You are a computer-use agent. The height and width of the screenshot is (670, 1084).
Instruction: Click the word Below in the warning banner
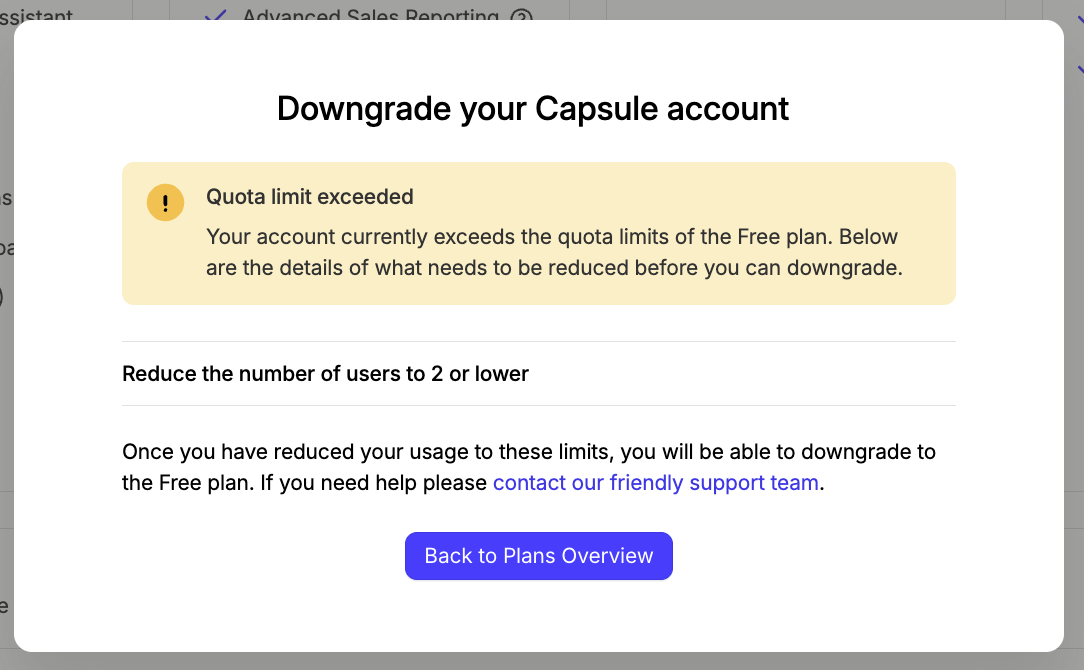tap(868, 237)
